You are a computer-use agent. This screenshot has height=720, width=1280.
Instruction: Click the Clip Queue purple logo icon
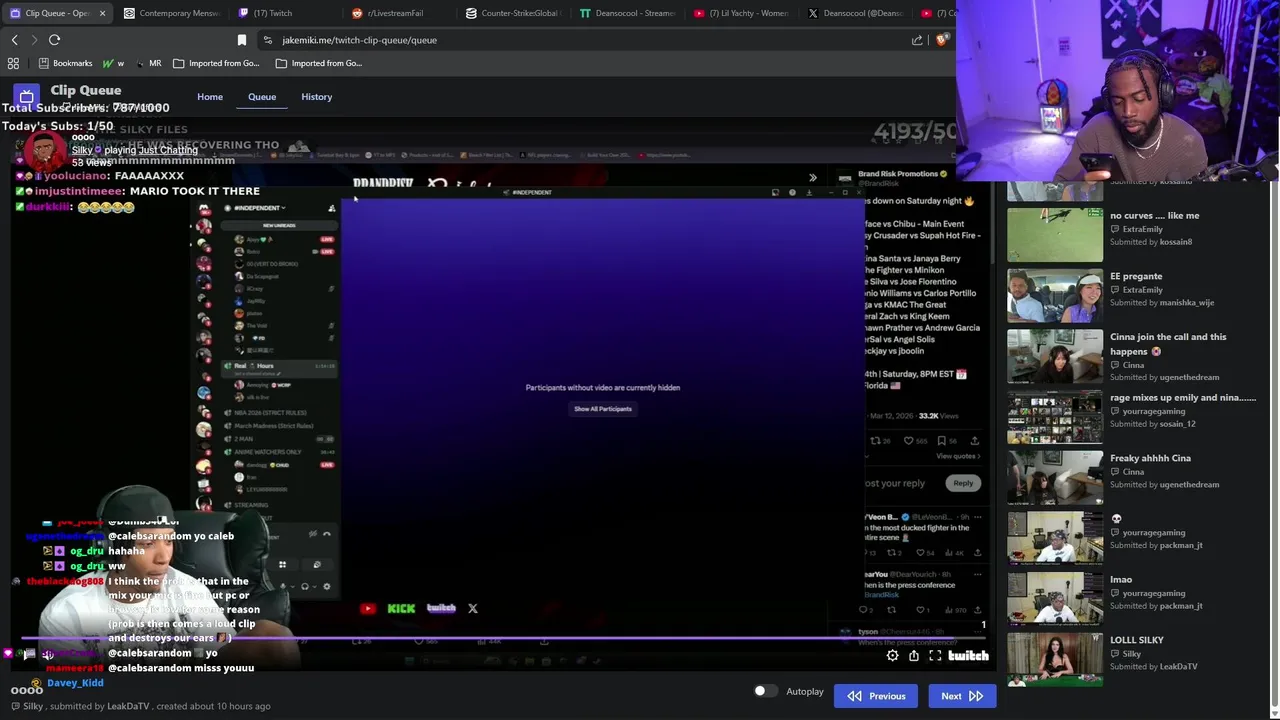pyautogui.click(x=26, y=97)
